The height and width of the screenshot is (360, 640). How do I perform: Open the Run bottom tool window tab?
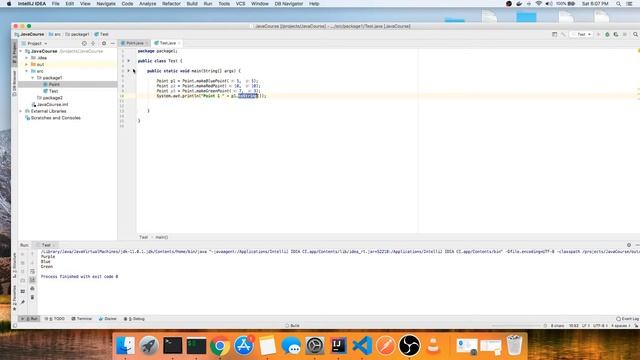coord(29,319)
